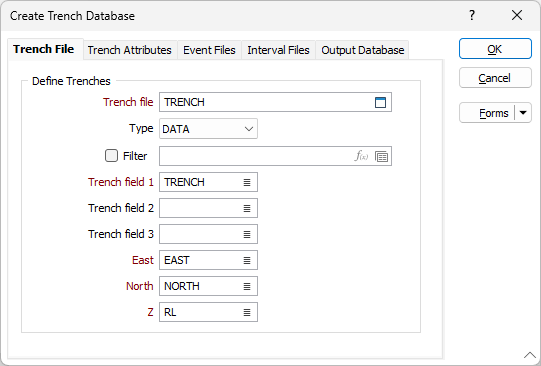541x366 pixels.
Task: Enable the Filter checkbox
Action: (111, 156)
